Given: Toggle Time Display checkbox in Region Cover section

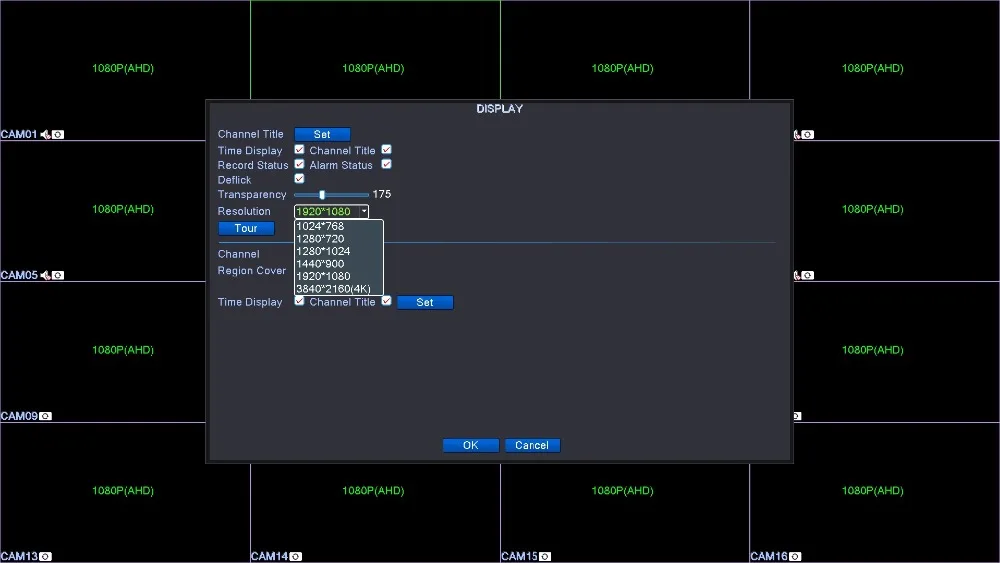Looking at the screenshot, I should click(x=299, y=301).
